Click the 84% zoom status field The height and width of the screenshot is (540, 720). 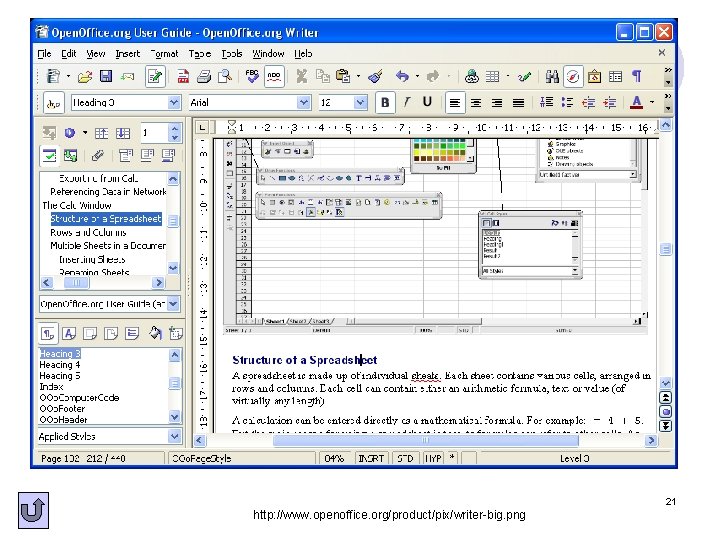pos(334,458)
